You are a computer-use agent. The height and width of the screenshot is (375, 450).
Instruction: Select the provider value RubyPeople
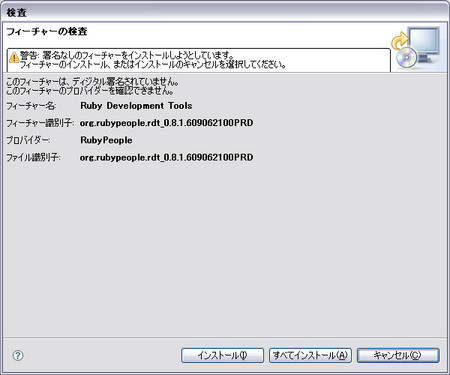pyautogui.click(x=106, y=140)
